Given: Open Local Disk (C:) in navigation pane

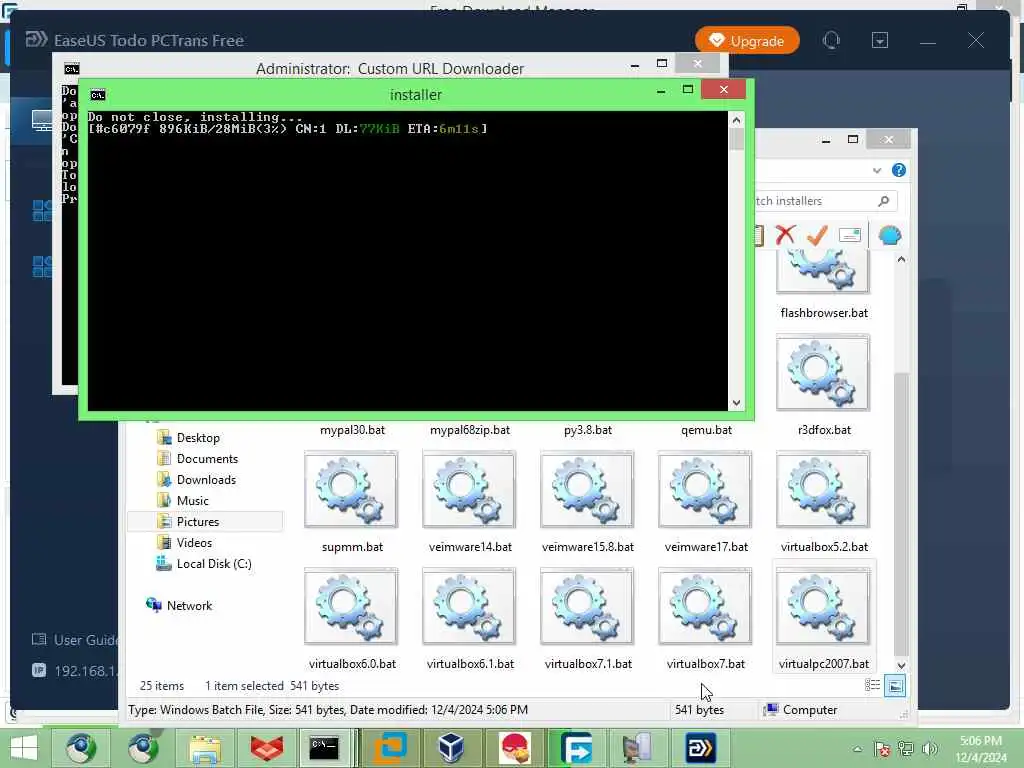Looking at the screenshot, I should pyautogui.click(x=214, y=564).
